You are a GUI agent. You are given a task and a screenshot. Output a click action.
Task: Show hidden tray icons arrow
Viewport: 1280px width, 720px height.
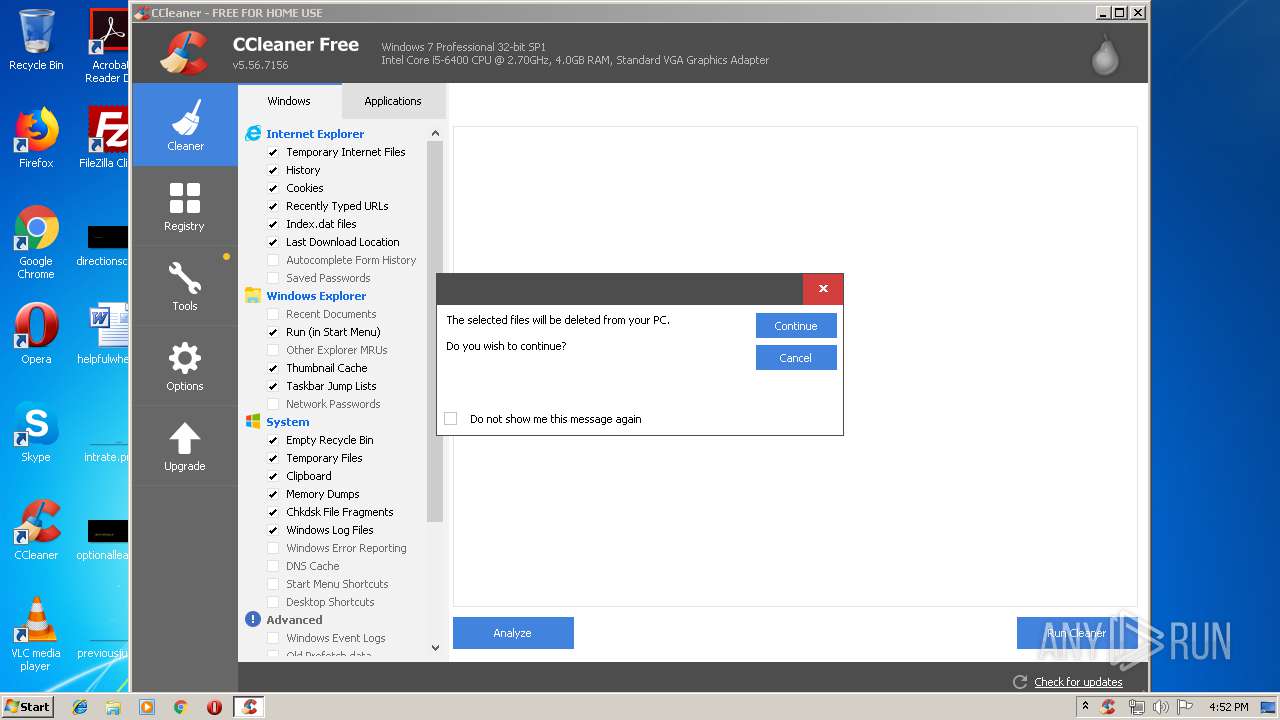1088,707
